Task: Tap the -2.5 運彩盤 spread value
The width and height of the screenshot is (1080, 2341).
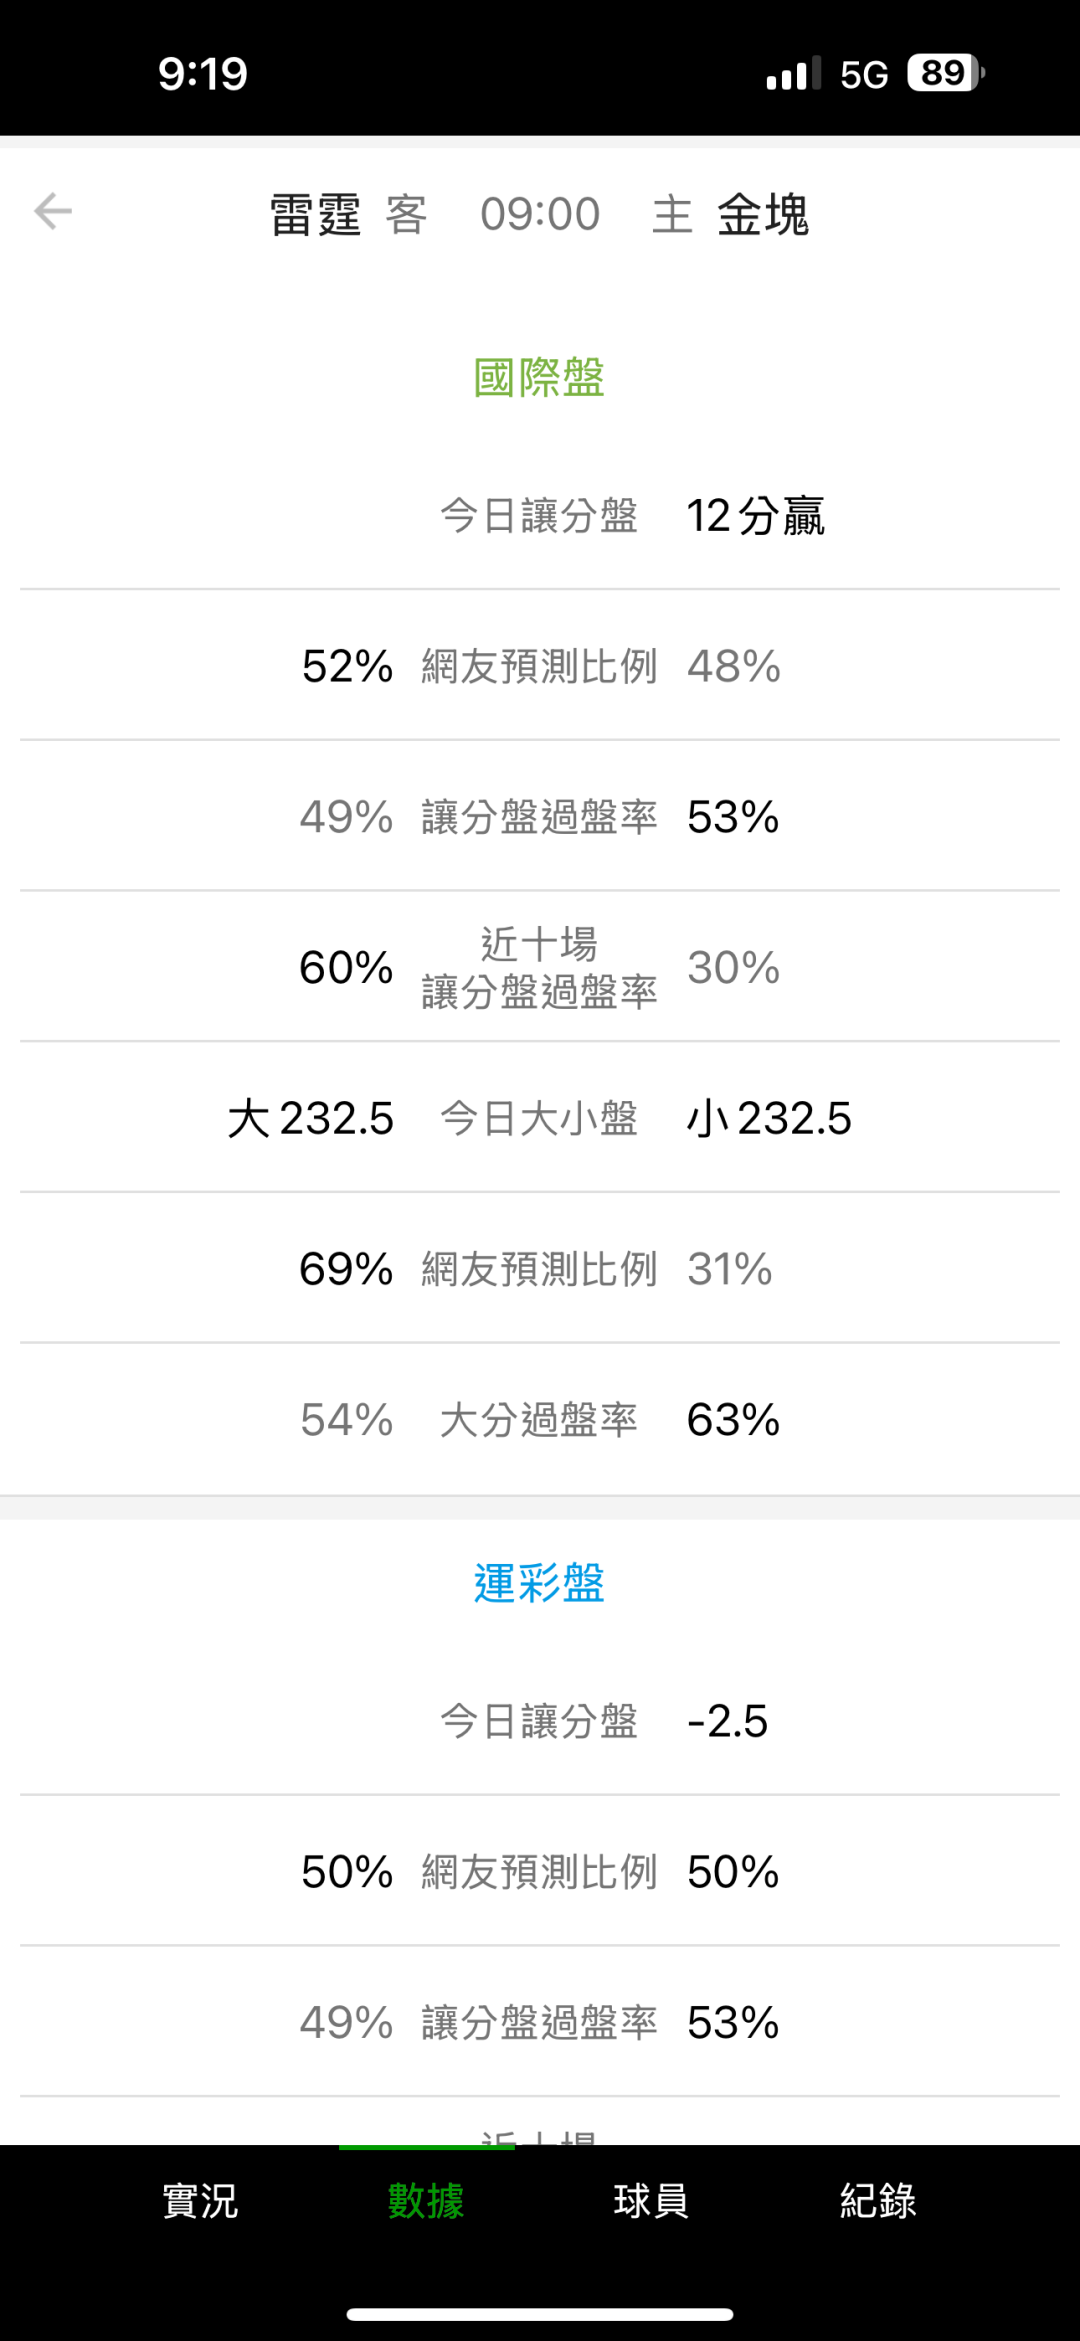Action: pyautogui.click(x=727, y=1721)
